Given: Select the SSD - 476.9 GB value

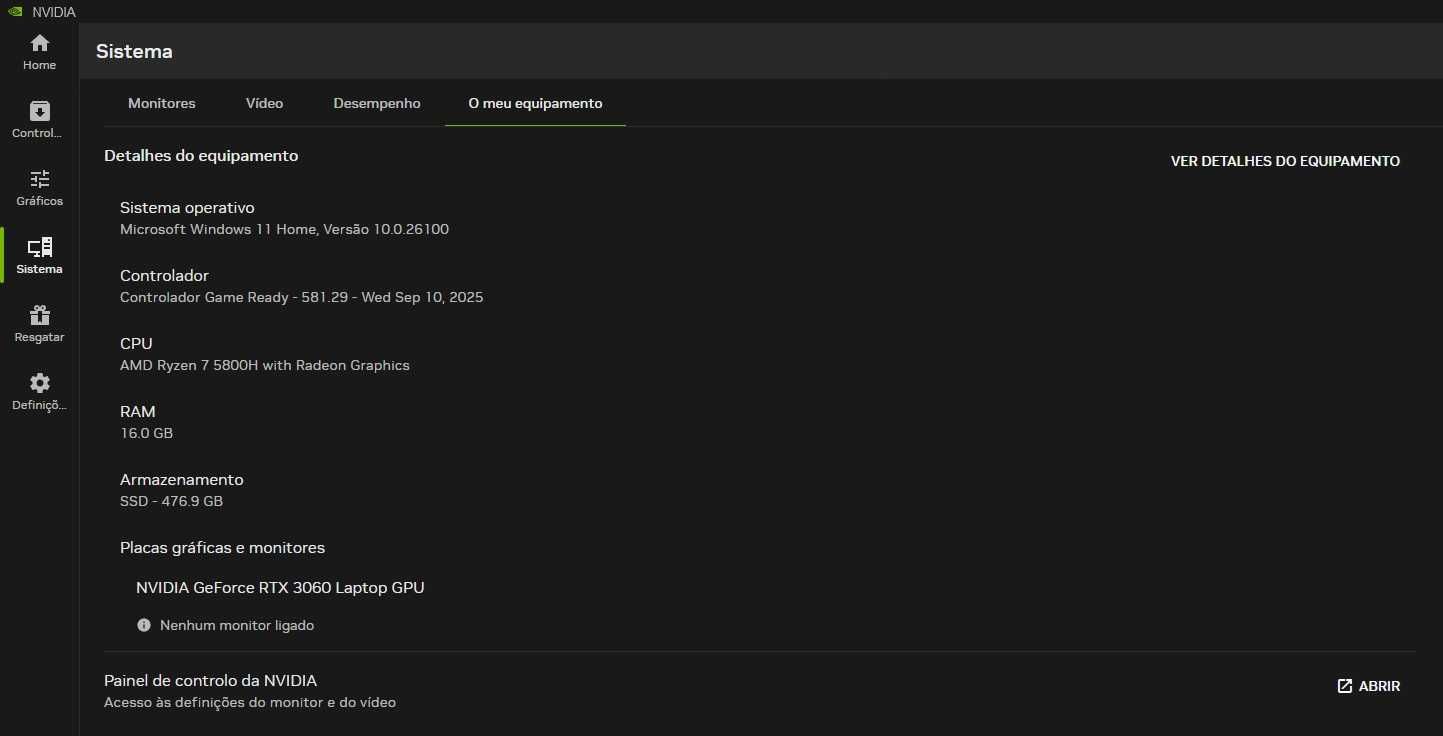Looking at the screenshot, I should (171, 501).
